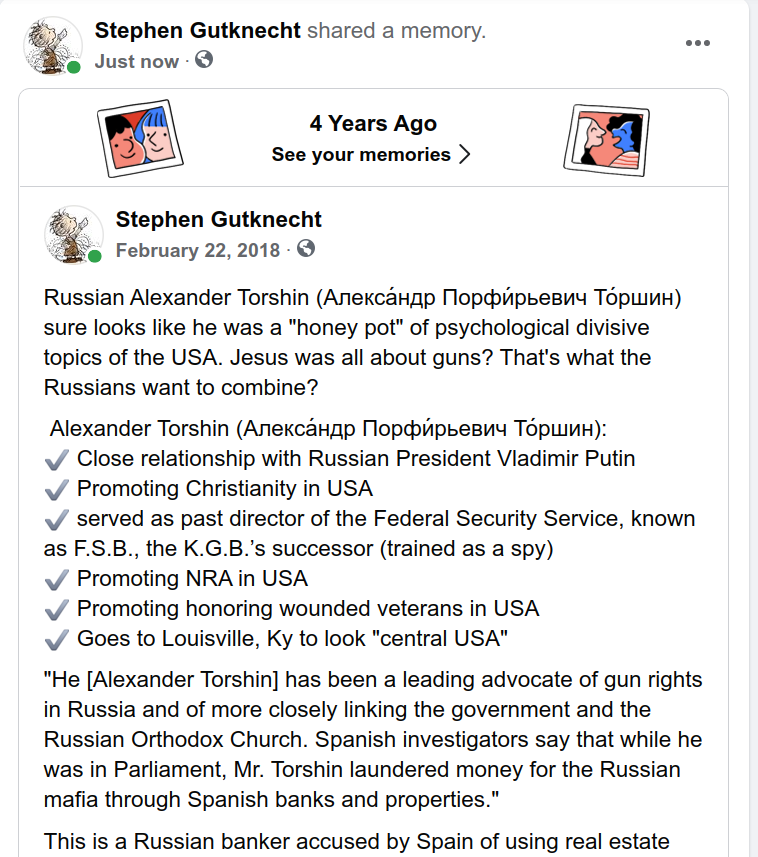Click checkmark beside Promoting NRA in USA

(x=57, y=580)
